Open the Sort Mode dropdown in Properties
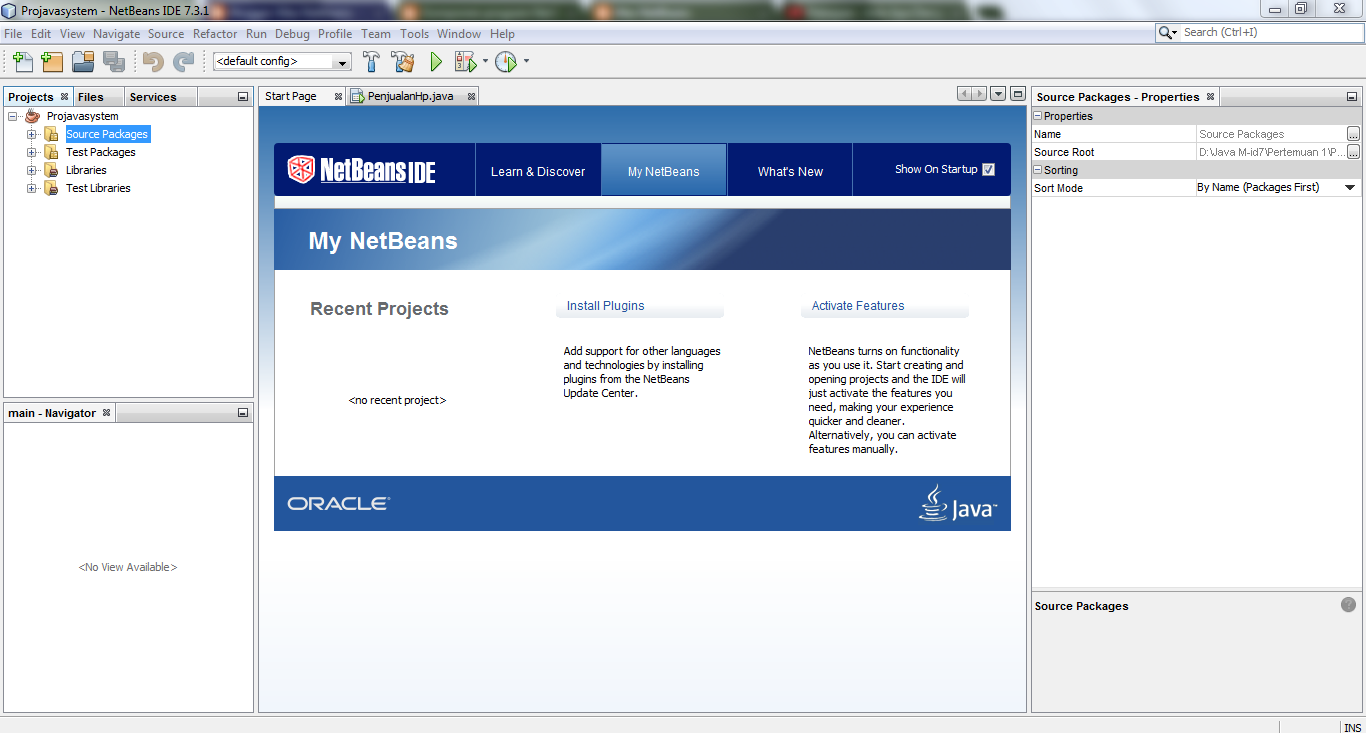The width and height of the screenshot is (1366, 733). 1350,187
